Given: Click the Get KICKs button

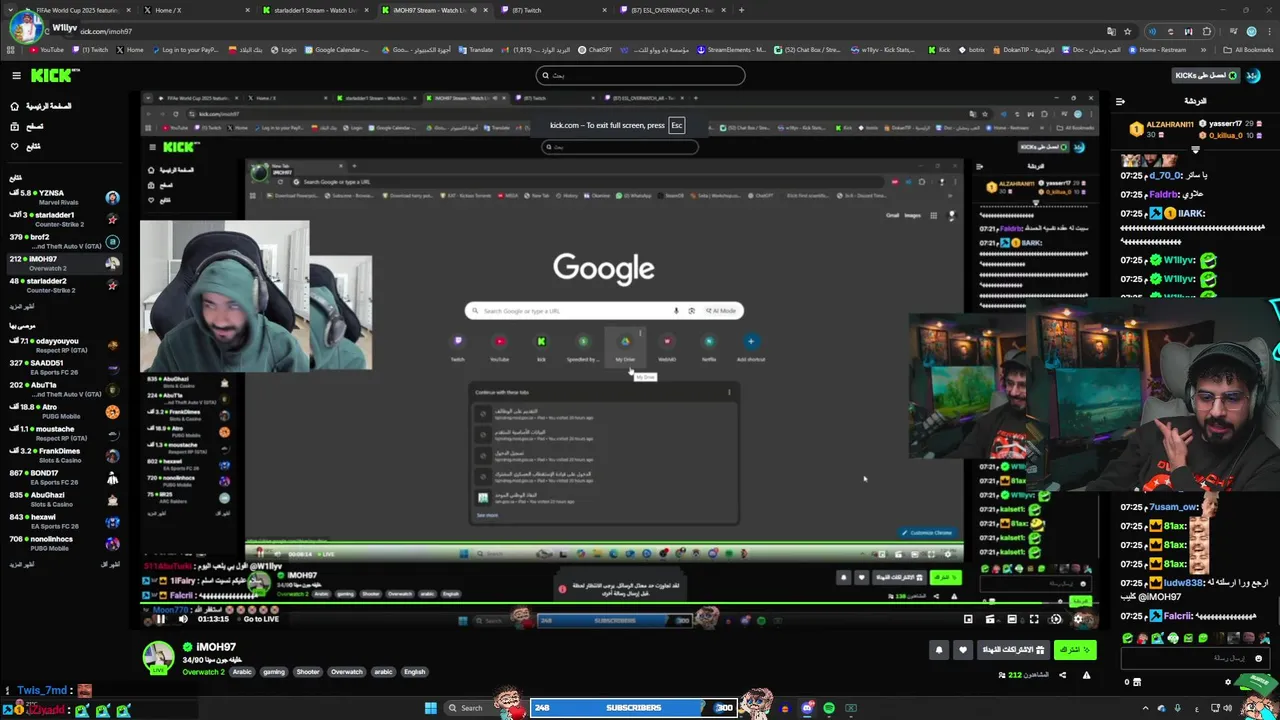Looking at the screenshot, I should (x=1206, y=75).
